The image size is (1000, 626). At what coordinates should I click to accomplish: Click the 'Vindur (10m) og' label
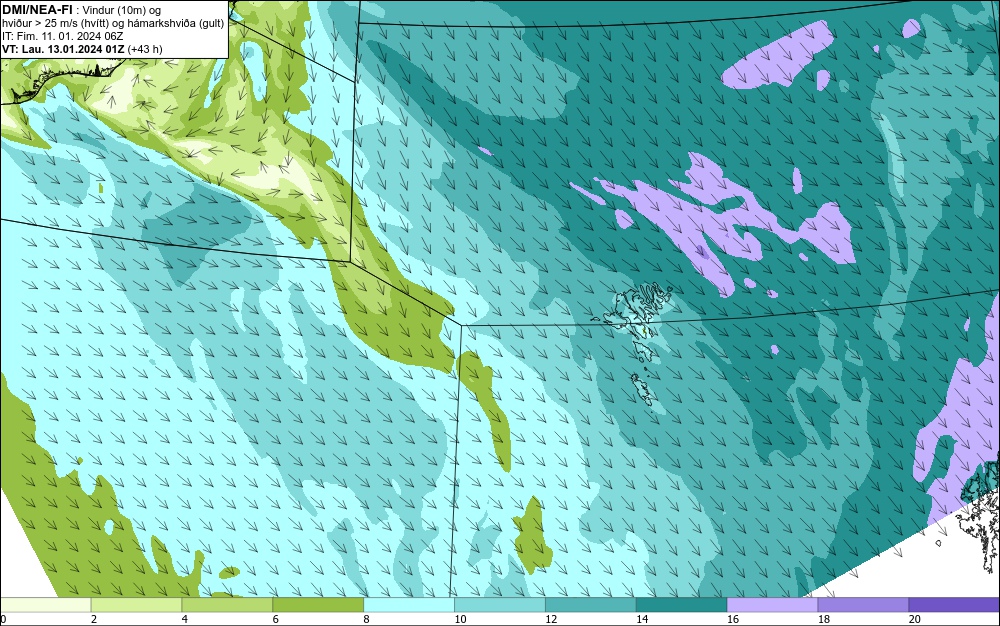coord(122,10)
